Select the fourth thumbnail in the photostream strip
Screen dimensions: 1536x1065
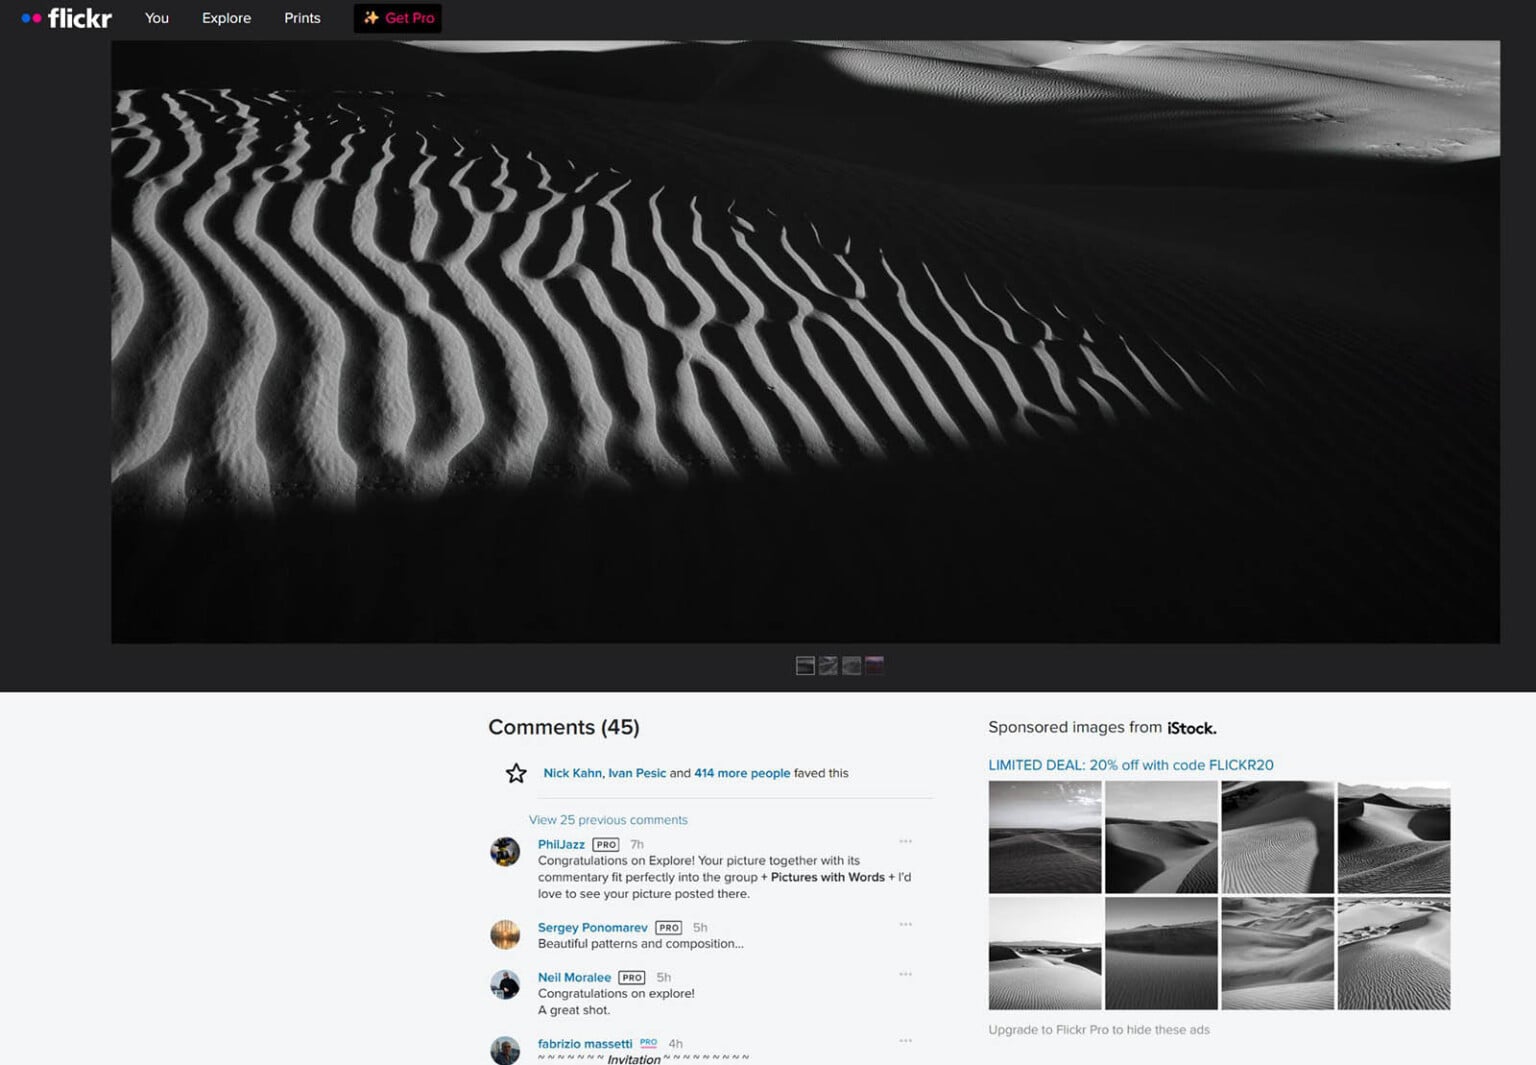(874, 666)
